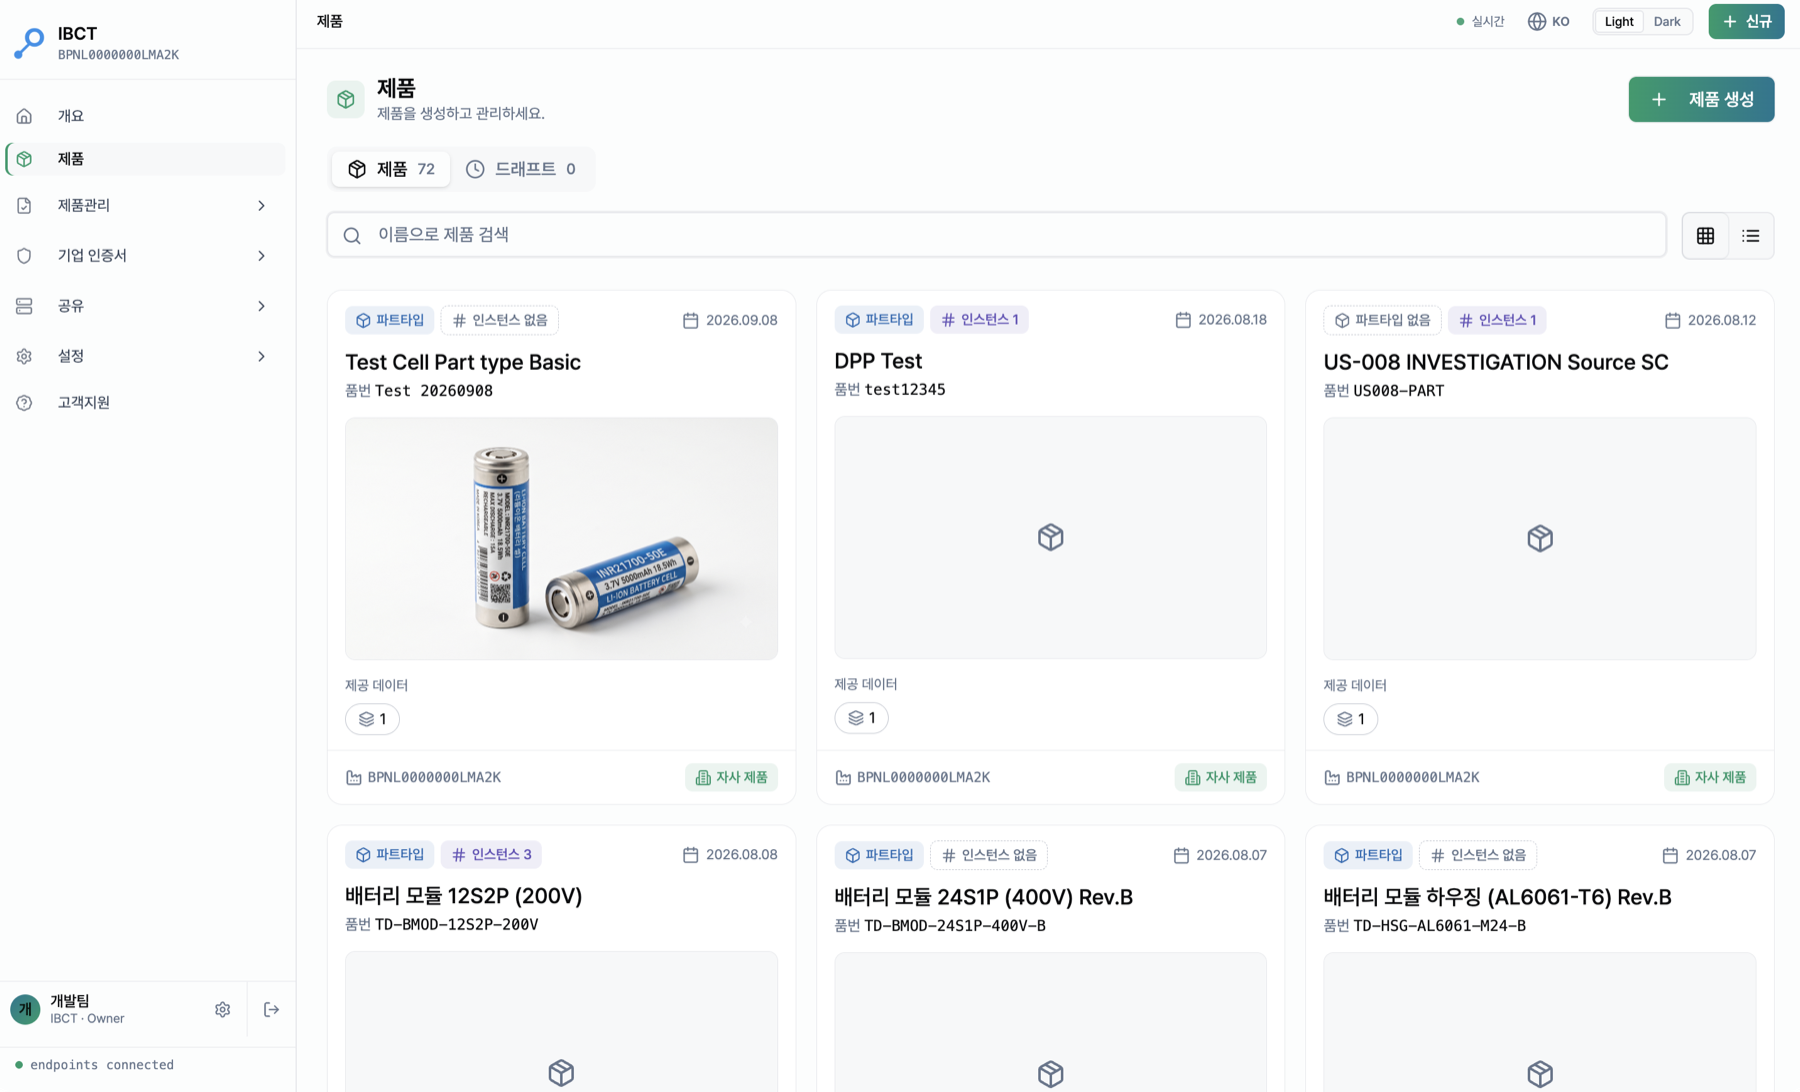
Task: Click 인스턴스 없음 tag on Test Cell card
Action: (x=499, y=321)
